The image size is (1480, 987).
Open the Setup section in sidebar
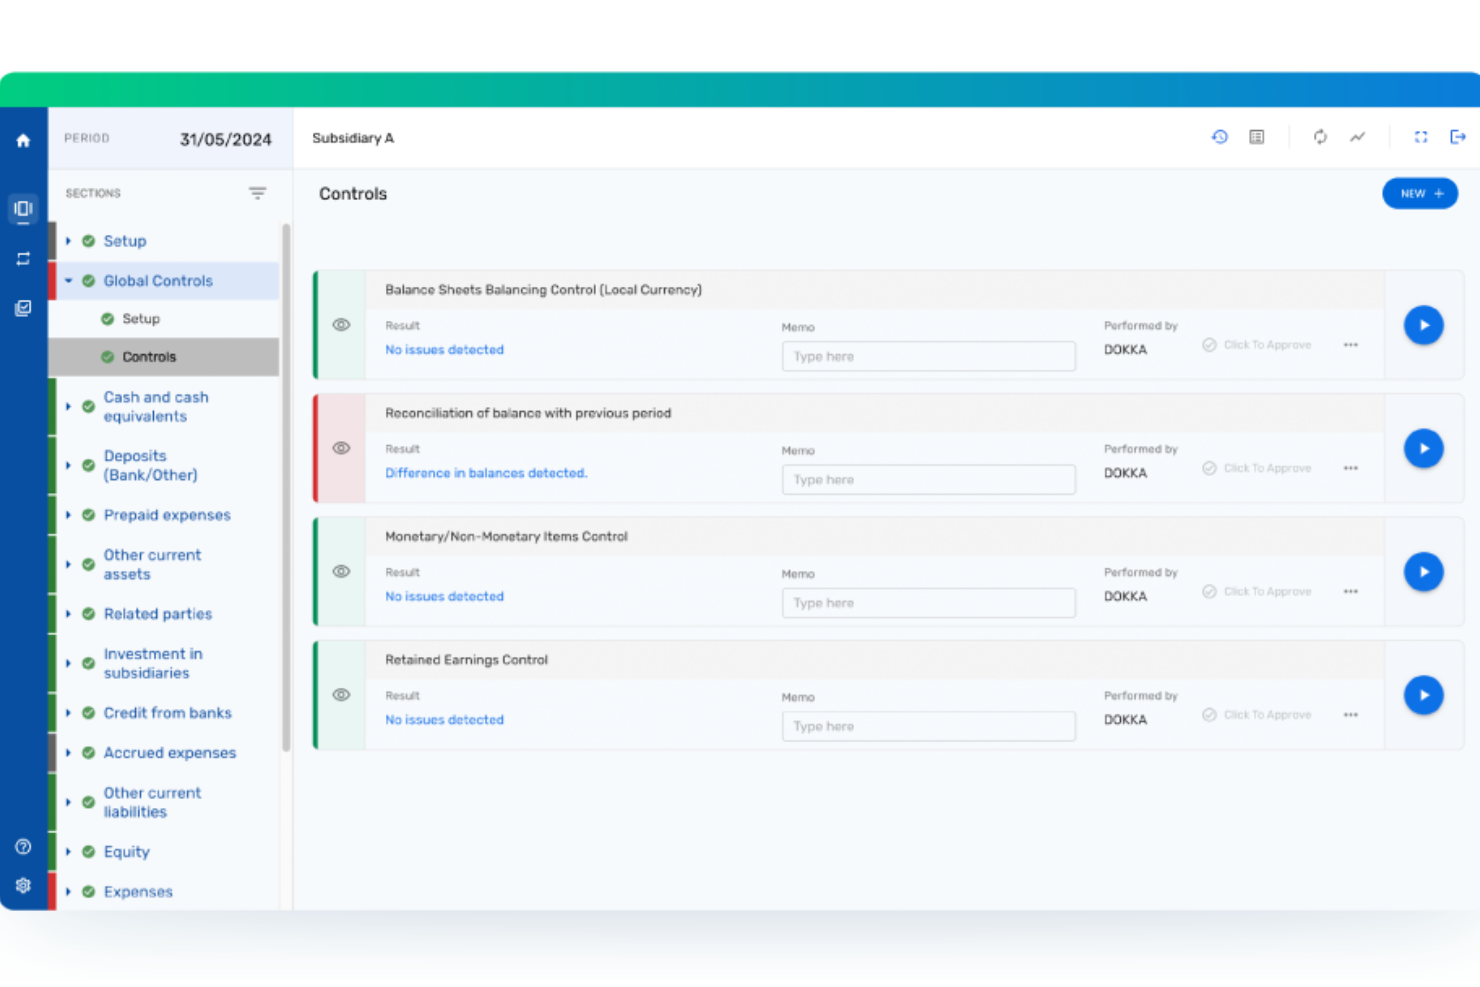[125, 240]
